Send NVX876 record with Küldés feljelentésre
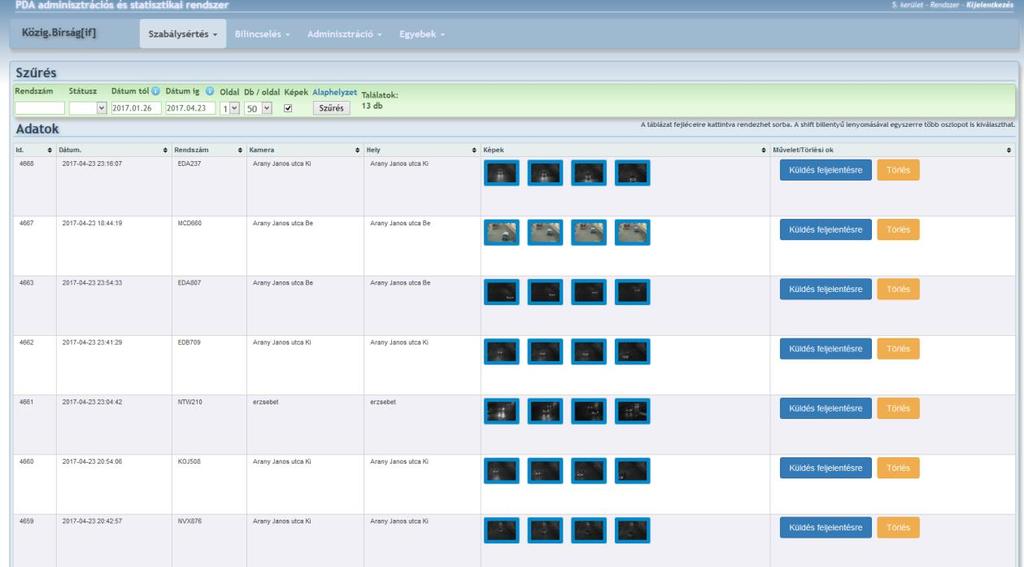Viewport: 1024px width, 567px height. 825,527
